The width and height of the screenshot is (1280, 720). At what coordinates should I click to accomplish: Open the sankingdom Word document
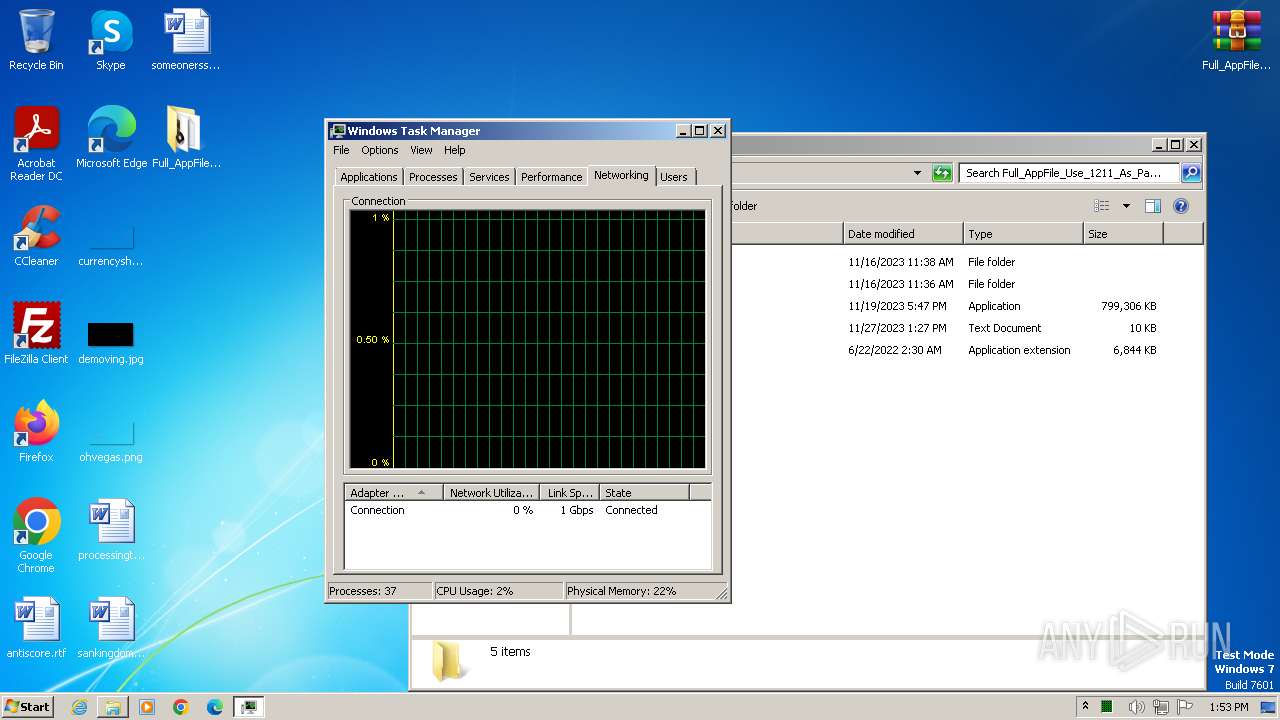coord(110,627)
